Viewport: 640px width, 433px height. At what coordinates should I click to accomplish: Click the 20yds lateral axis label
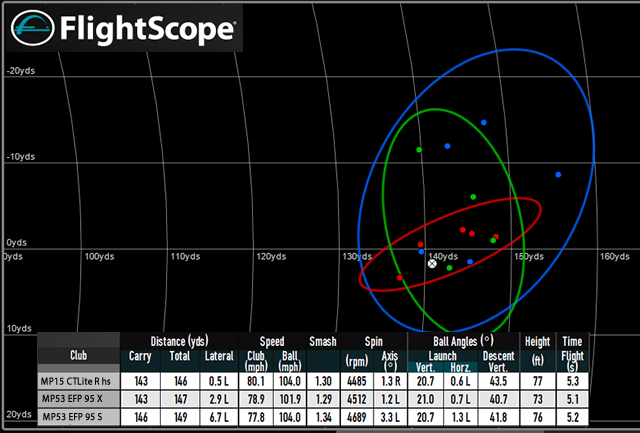coord(19,414)
